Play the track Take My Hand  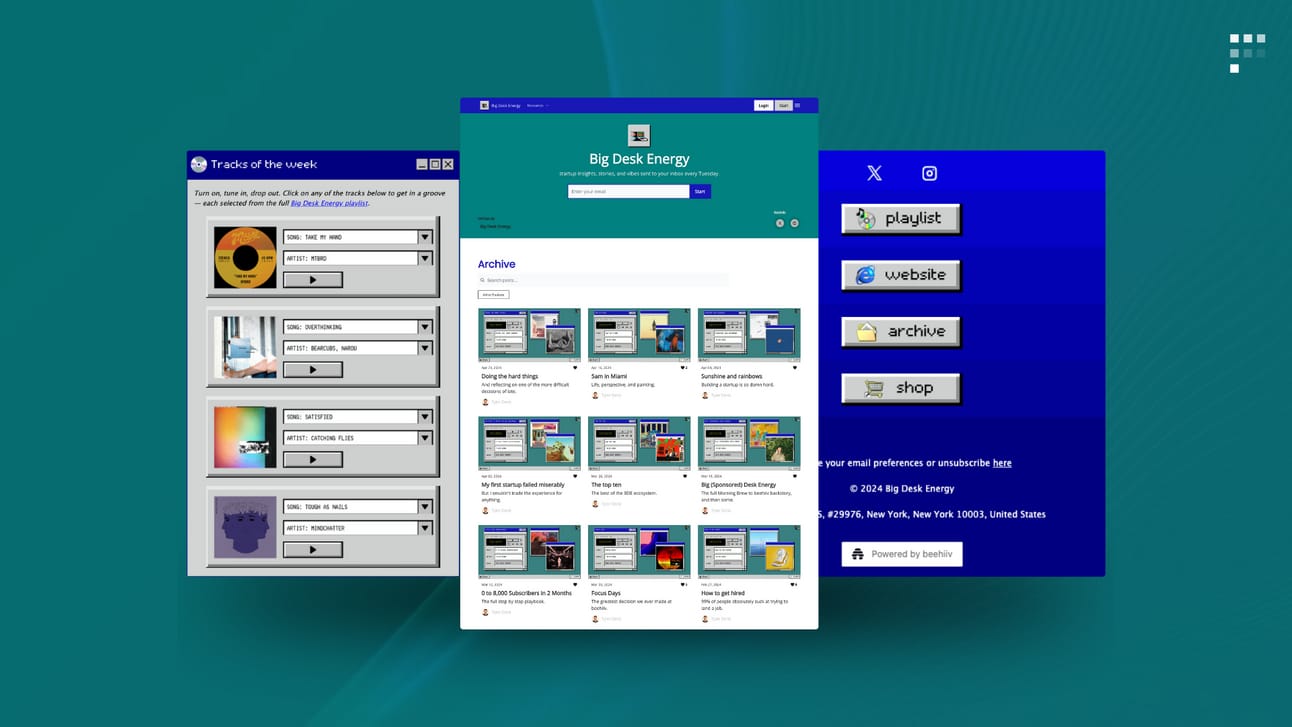[313, 280]
